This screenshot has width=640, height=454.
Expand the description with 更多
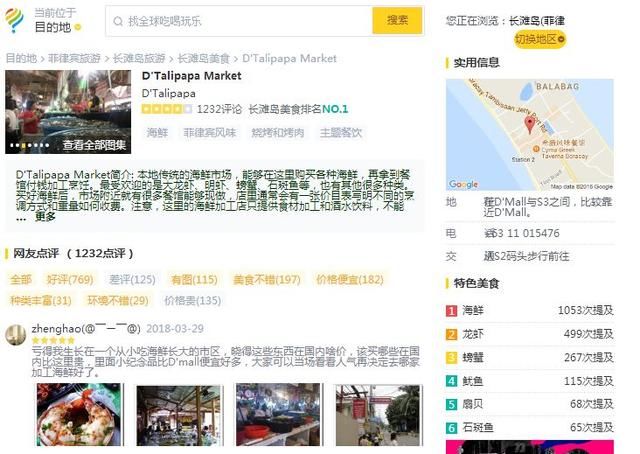coord(45,216)
